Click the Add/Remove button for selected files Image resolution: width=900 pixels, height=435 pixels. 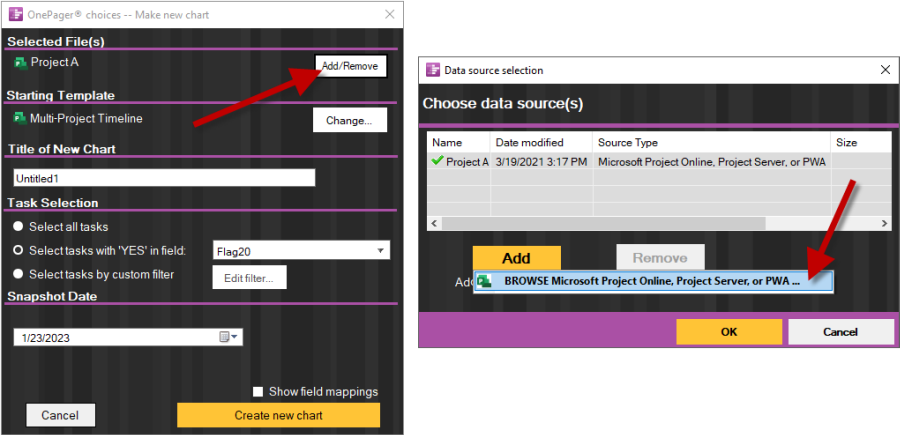point(351,67)
